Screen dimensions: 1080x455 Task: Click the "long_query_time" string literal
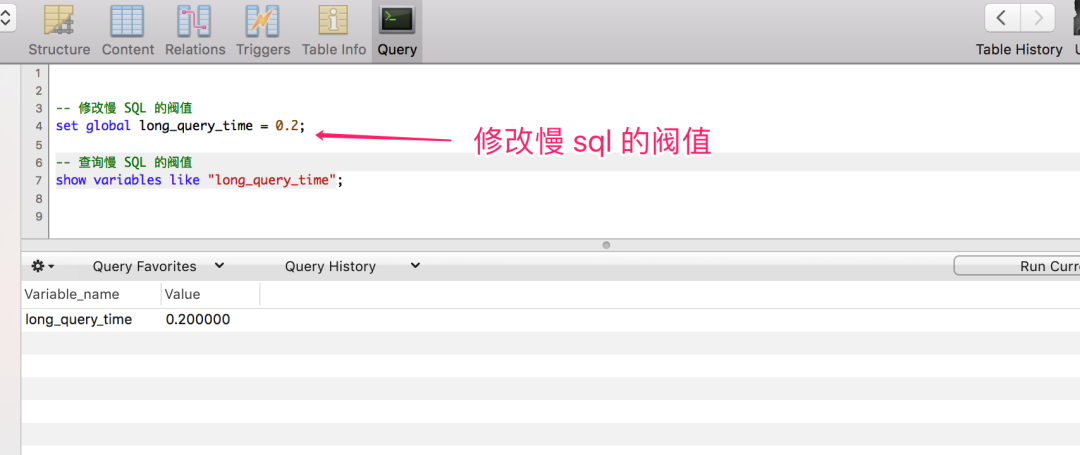(x=271, y=180)
